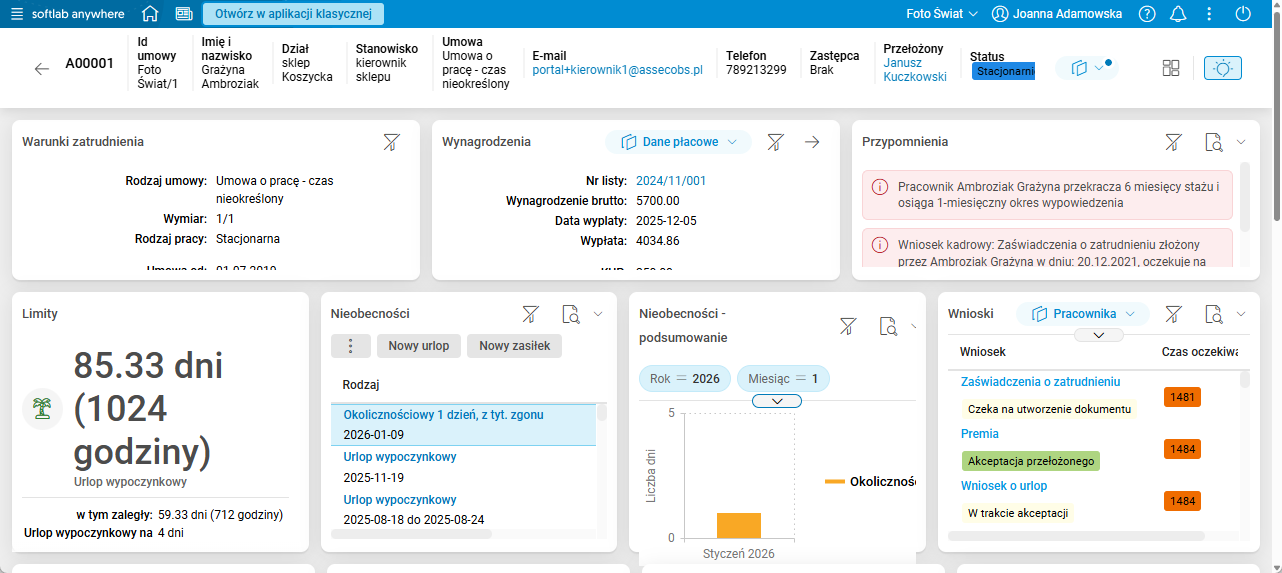Click the Stacjonarni status badge

(x=1003, y=71)
